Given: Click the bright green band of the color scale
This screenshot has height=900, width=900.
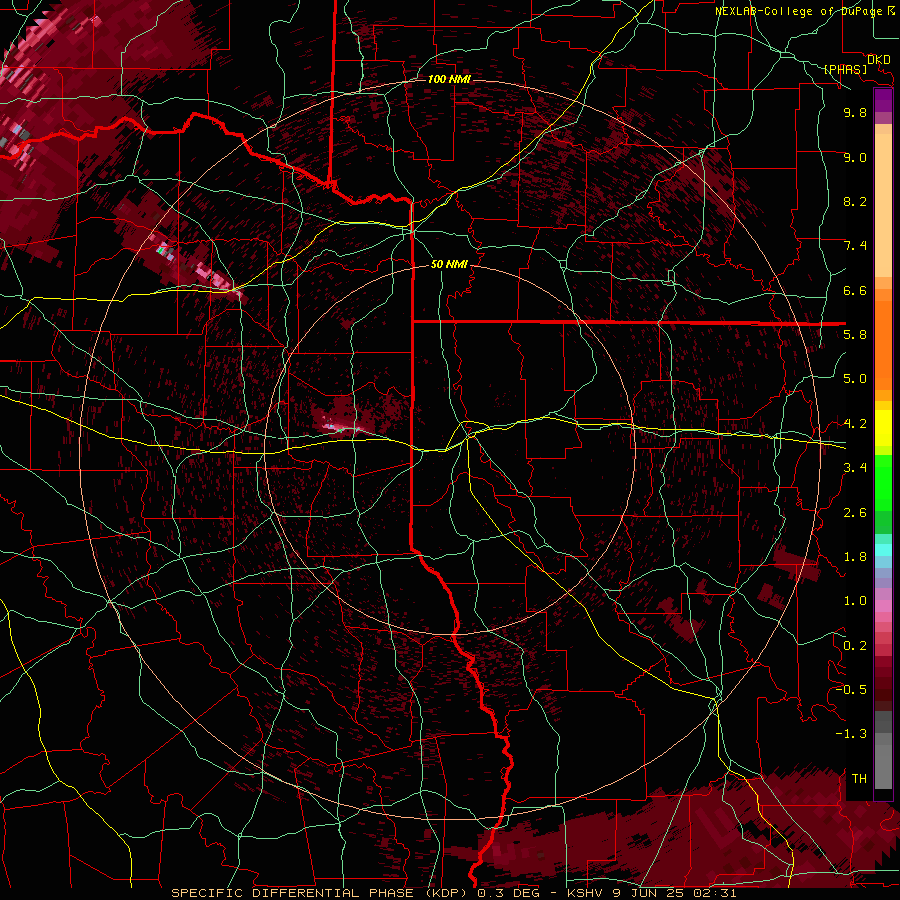Looking at the screenshot, I should pyautogui.click(x=883, y=482).
